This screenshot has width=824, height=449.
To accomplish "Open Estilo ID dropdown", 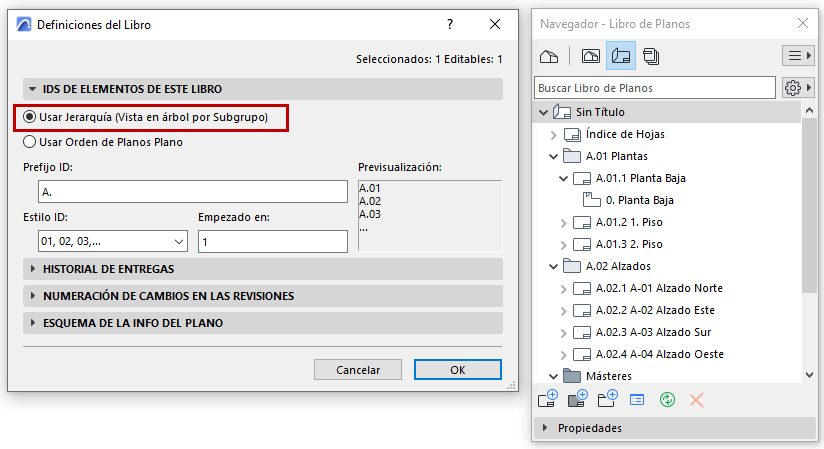I will [112, 241].
